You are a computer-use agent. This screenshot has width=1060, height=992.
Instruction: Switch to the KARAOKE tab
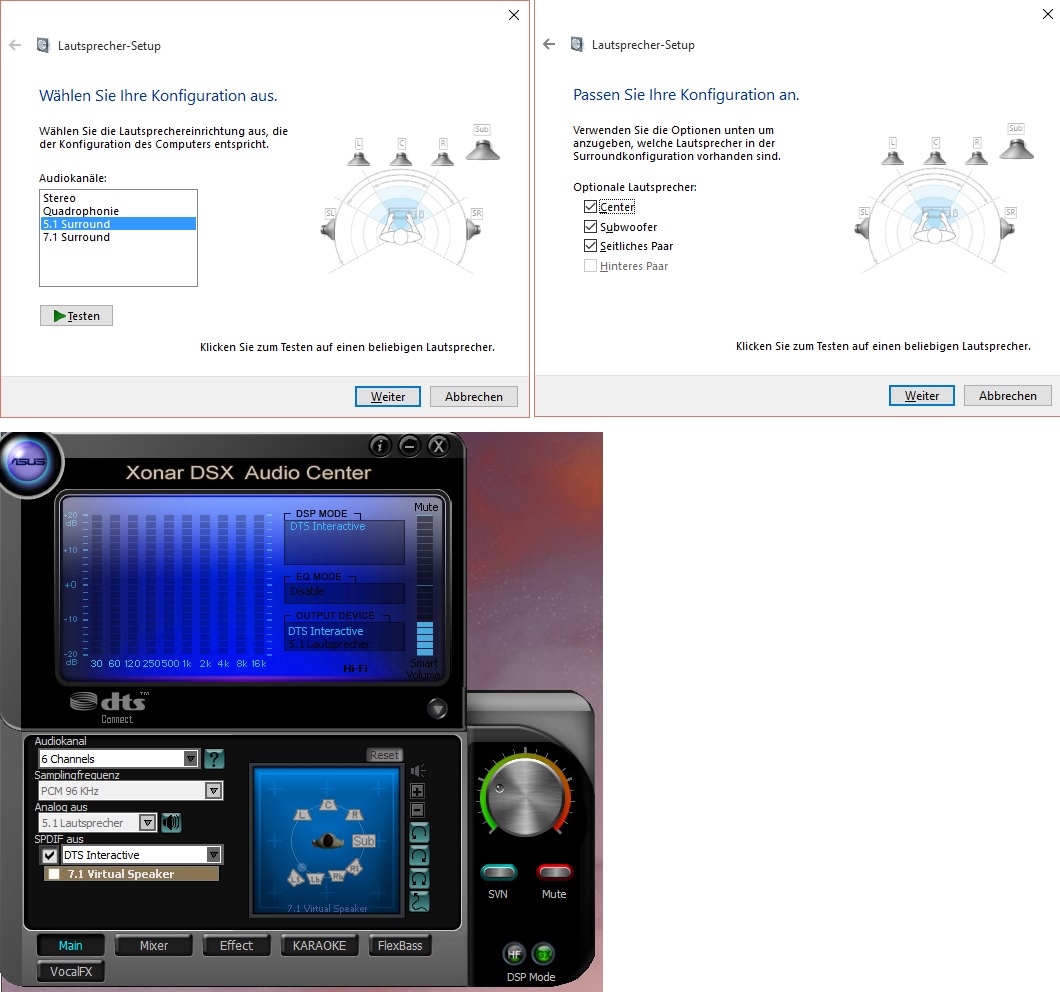320,945
